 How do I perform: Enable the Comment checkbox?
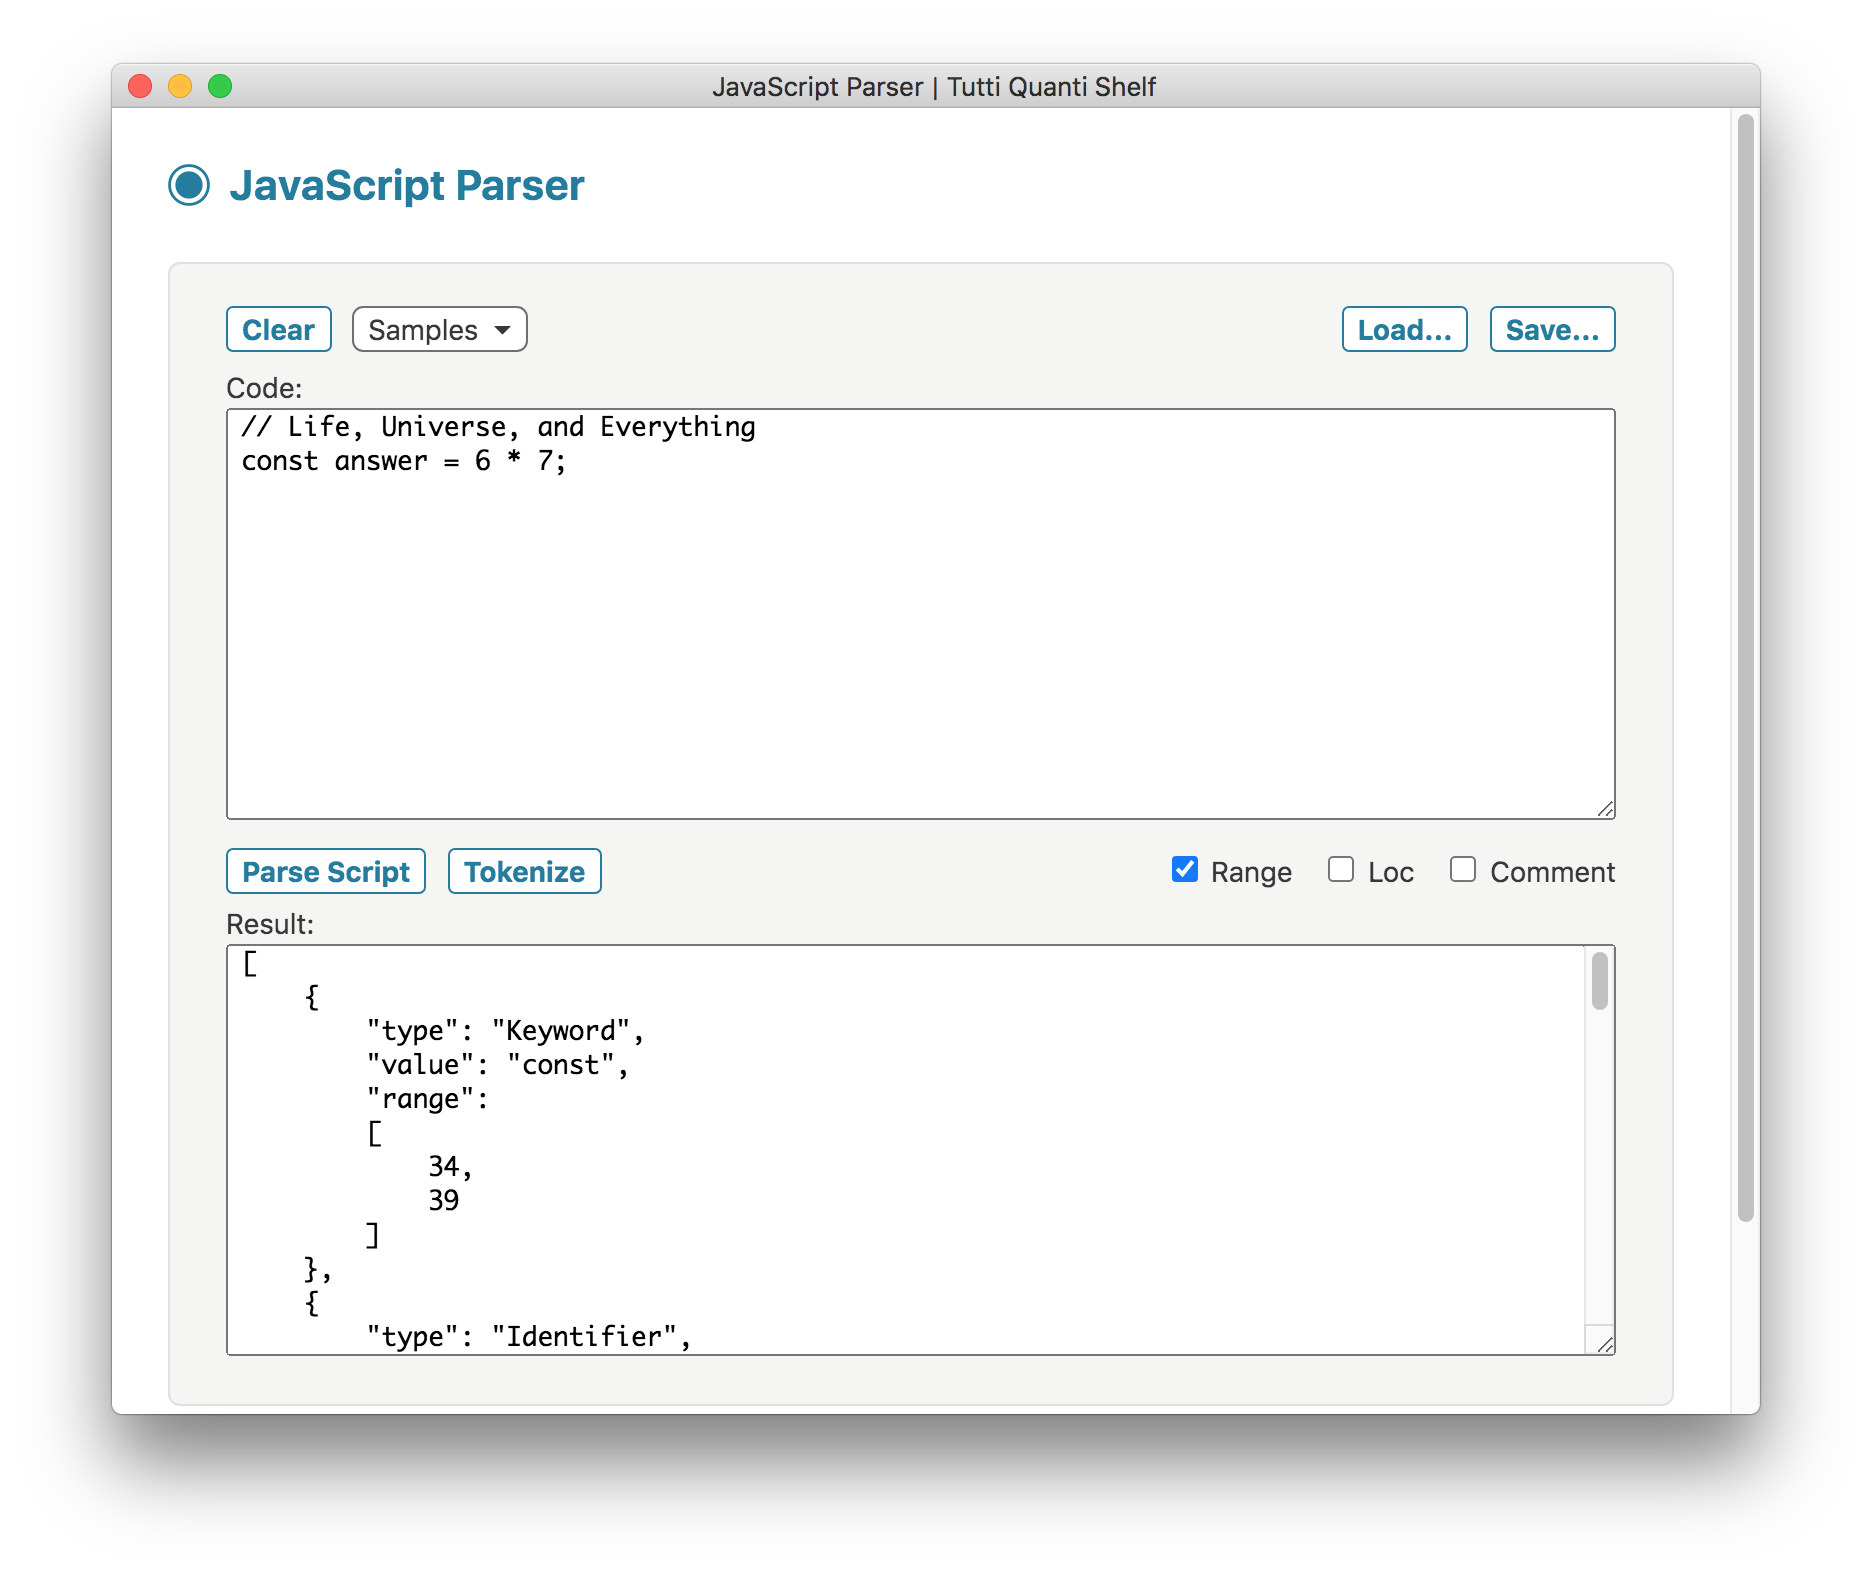click(x=1463, y=870)
